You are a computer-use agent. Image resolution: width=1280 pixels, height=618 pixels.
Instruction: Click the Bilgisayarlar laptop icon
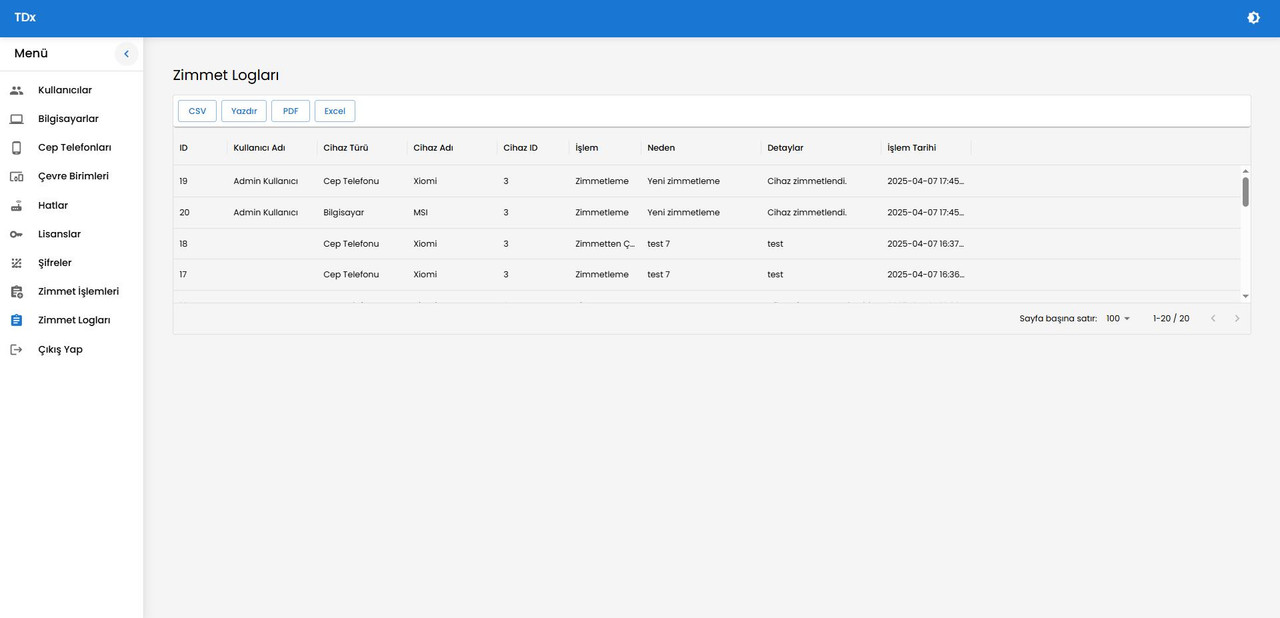pyautogui.click(x=16, y=119)
